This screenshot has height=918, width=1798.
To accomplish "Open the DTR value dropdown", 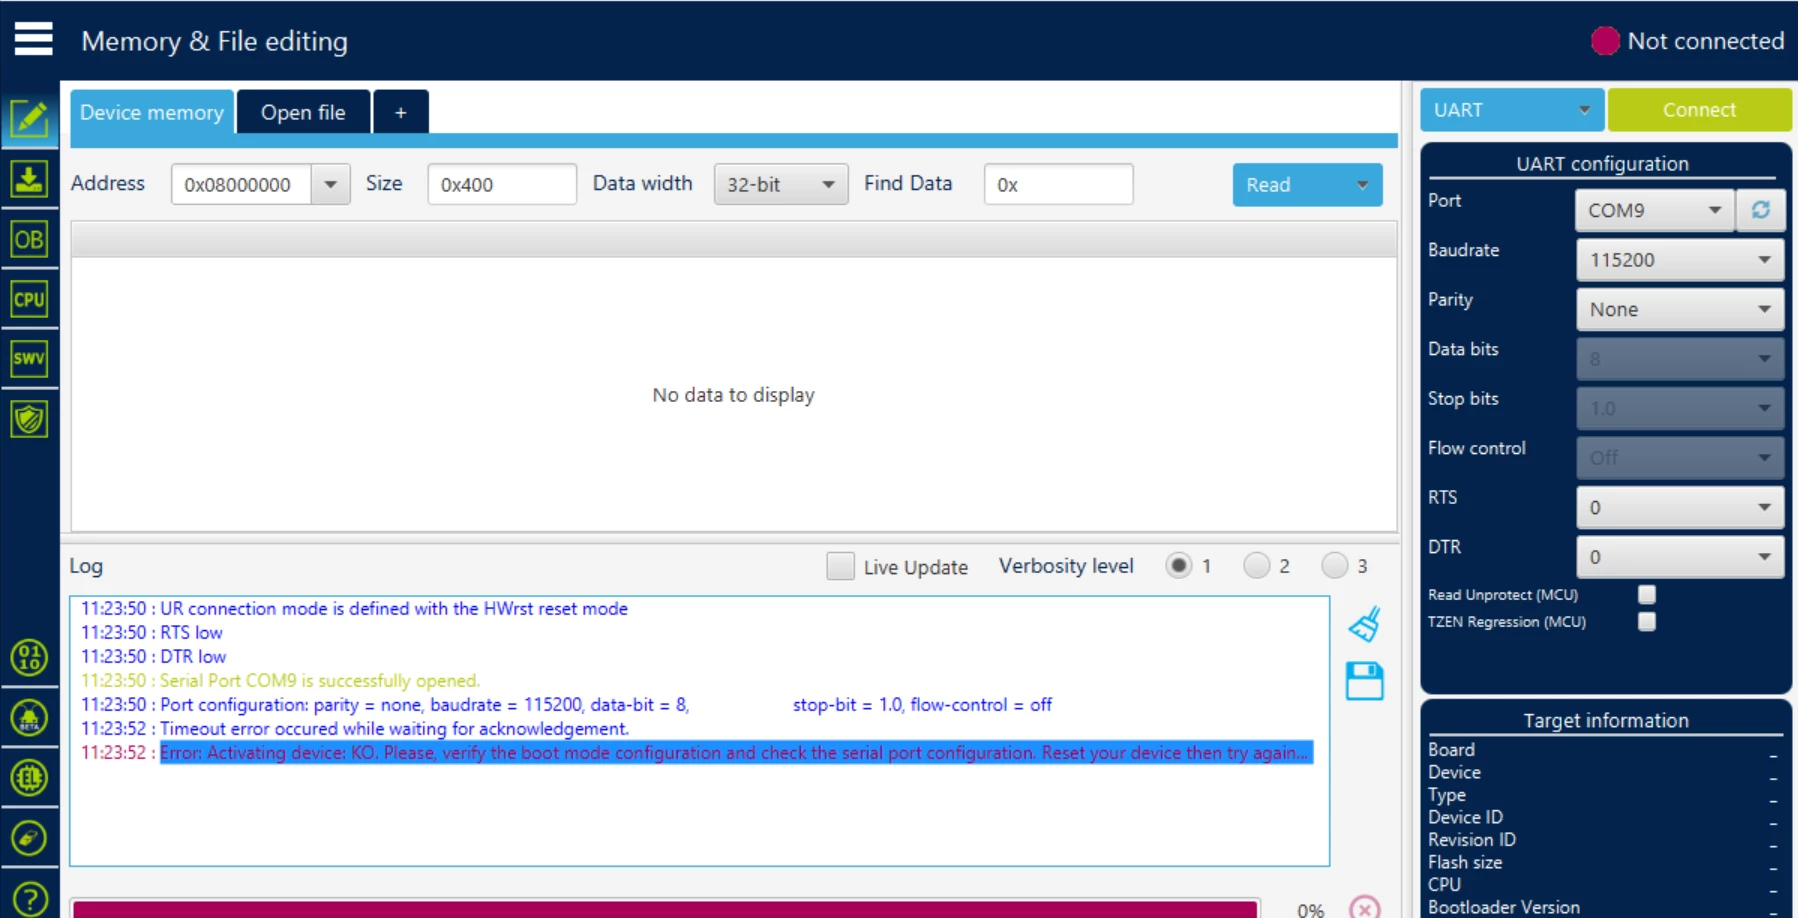I will (x=1680, y=557).
